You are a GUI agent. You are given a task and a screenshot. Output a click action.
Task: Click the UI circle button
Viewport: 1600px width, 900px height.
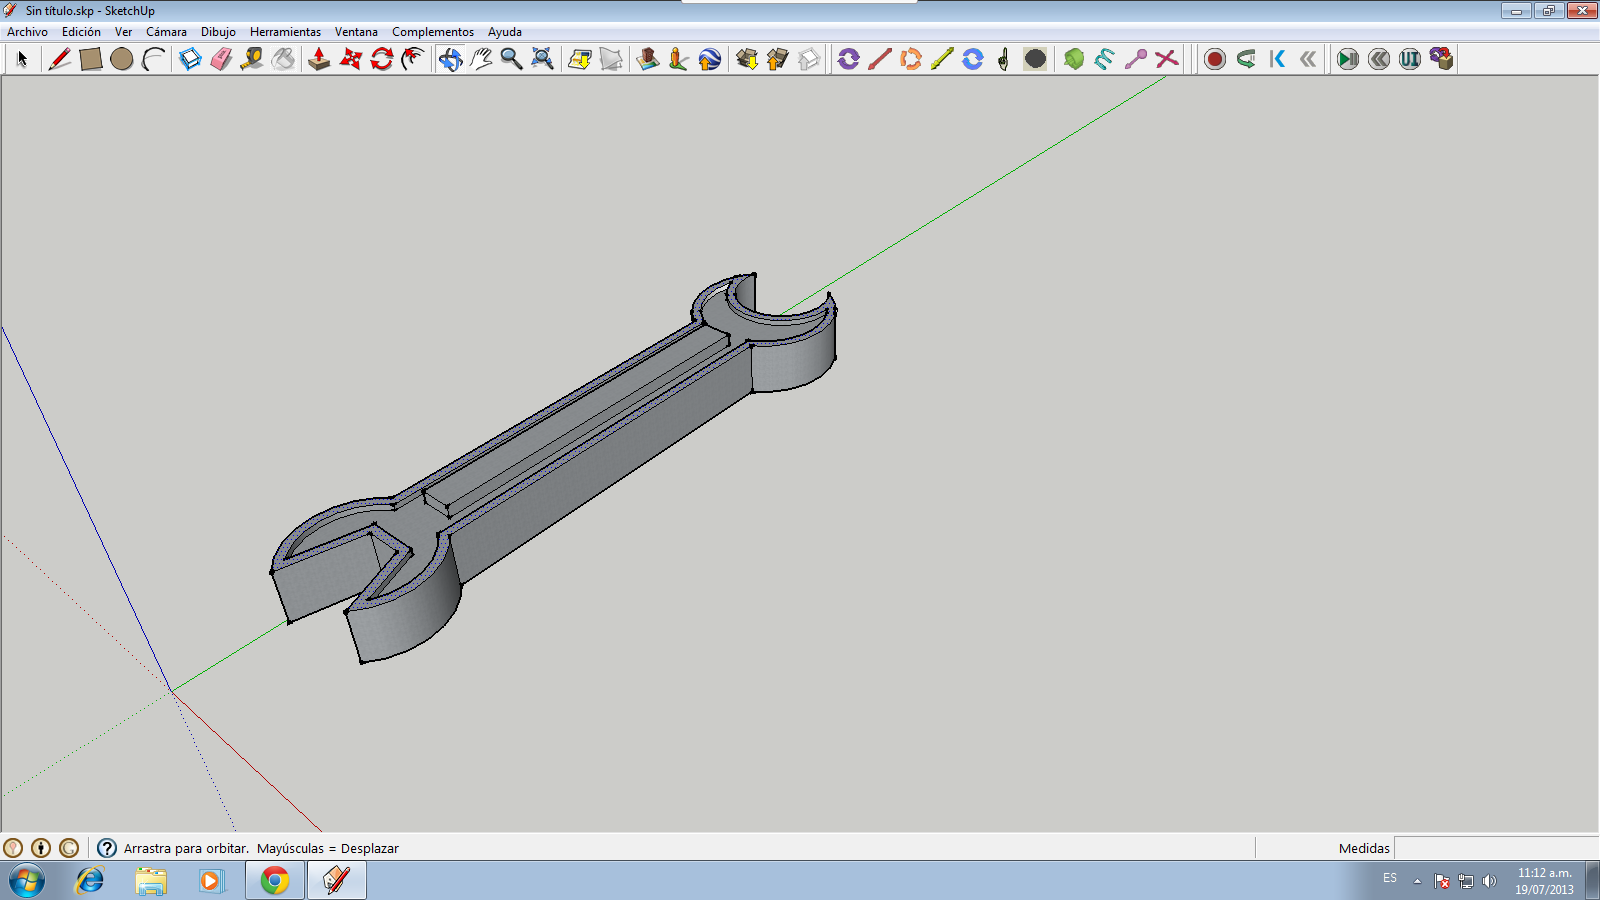click(x=1410, y=59)
